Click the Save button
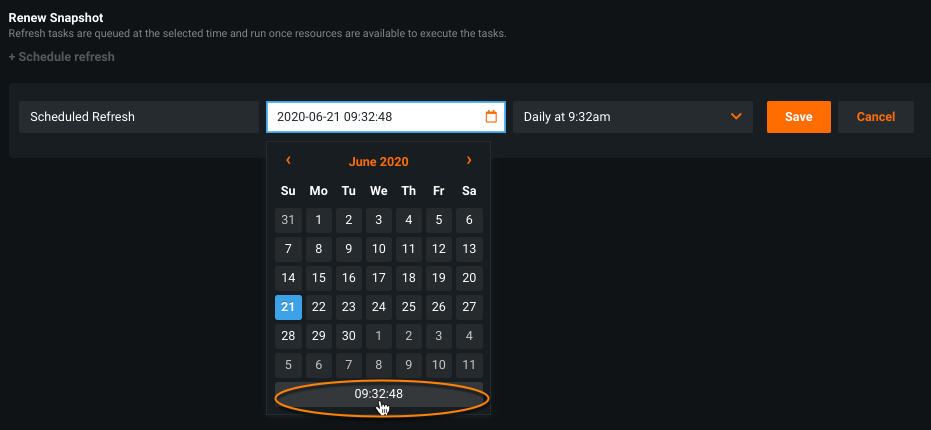This screenshot has width=931, height=430. (x=798, y=117)
